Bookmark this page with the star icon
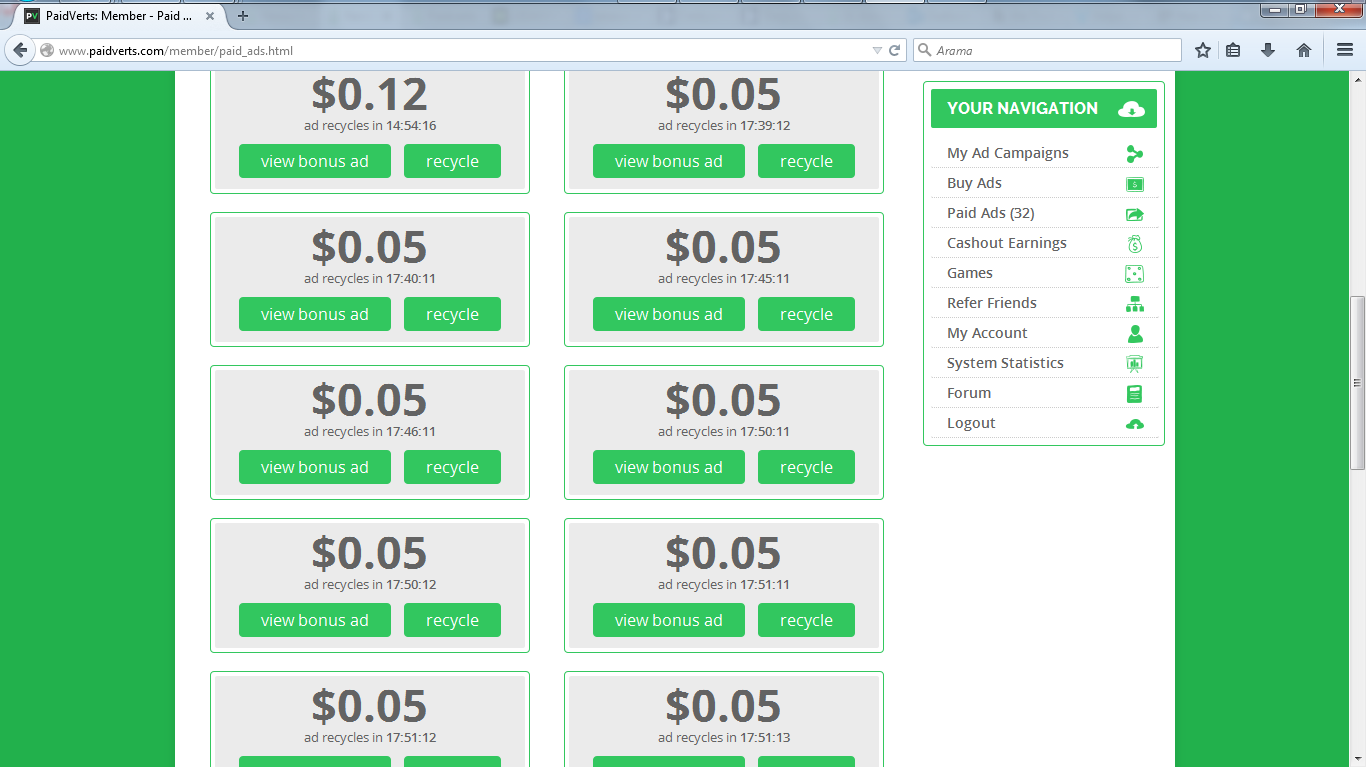The height and width of the screenshot is (768, 1368). tap(1203, 50)
